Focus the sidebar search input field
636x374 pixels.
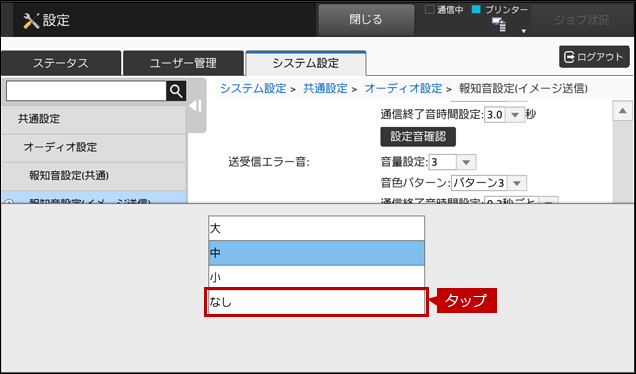86,91
